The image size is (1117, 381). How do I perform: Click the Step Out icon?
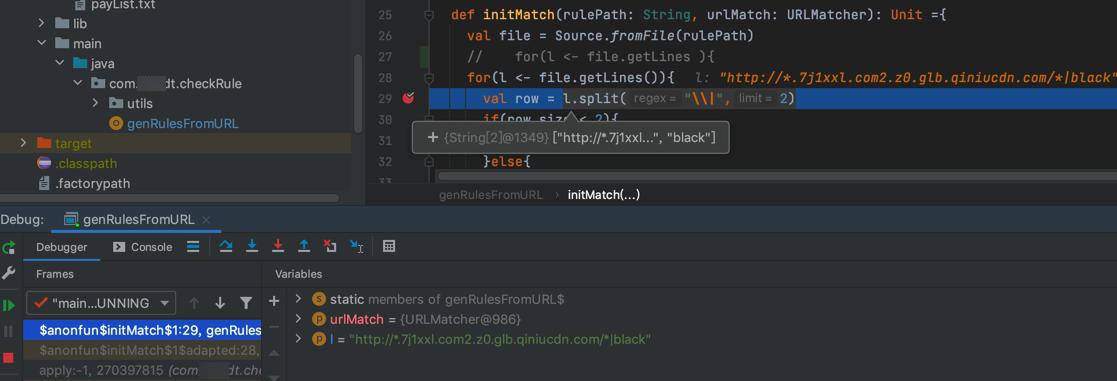(x=304, y=246)
